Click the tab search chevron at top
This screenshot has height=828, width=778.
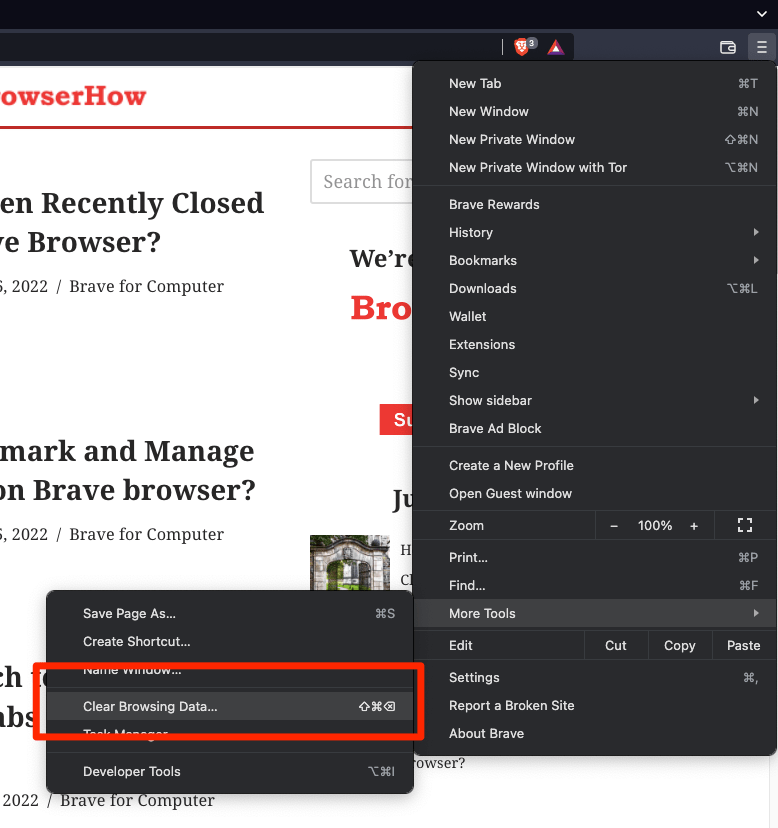762,14
